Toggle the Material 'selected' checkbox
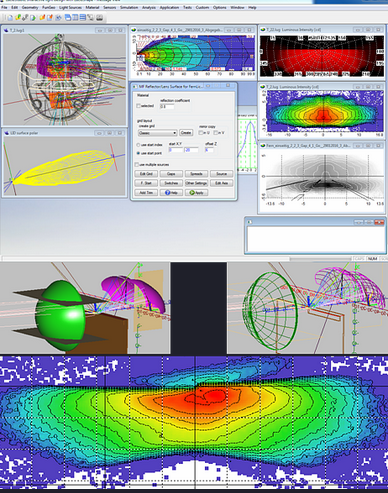388x493 pixels. [138, 106]
